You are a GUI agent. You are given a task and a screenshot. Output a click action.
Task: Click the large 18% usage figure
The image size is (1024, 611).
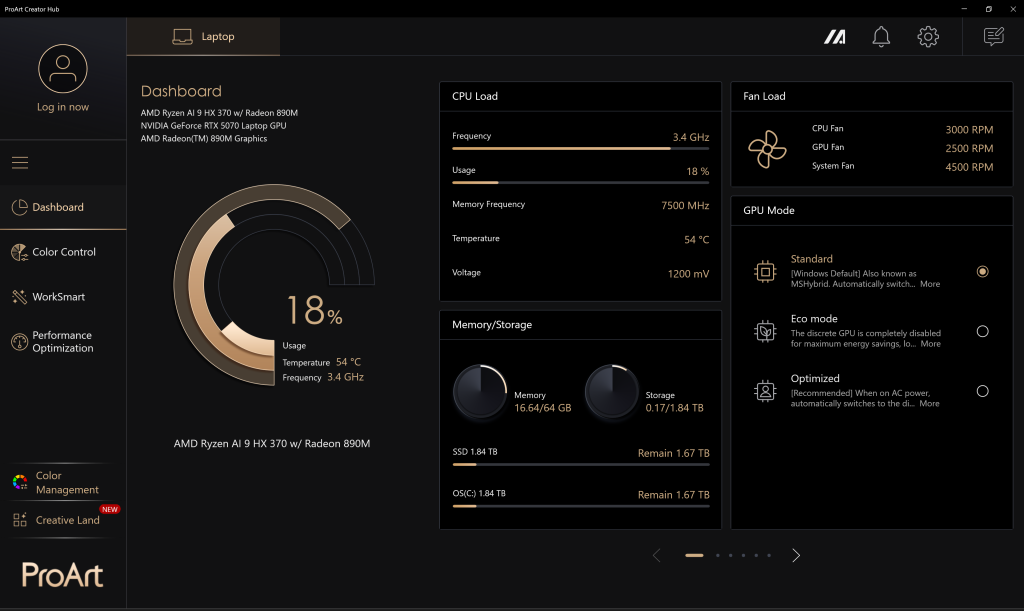[x=314, y=310]
